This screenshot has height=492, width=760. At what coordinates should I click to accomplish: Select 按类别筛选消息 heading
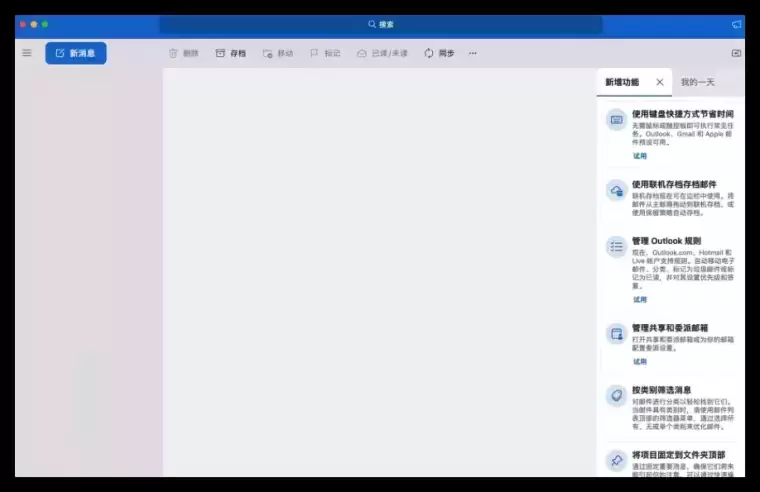click(661, 390)
